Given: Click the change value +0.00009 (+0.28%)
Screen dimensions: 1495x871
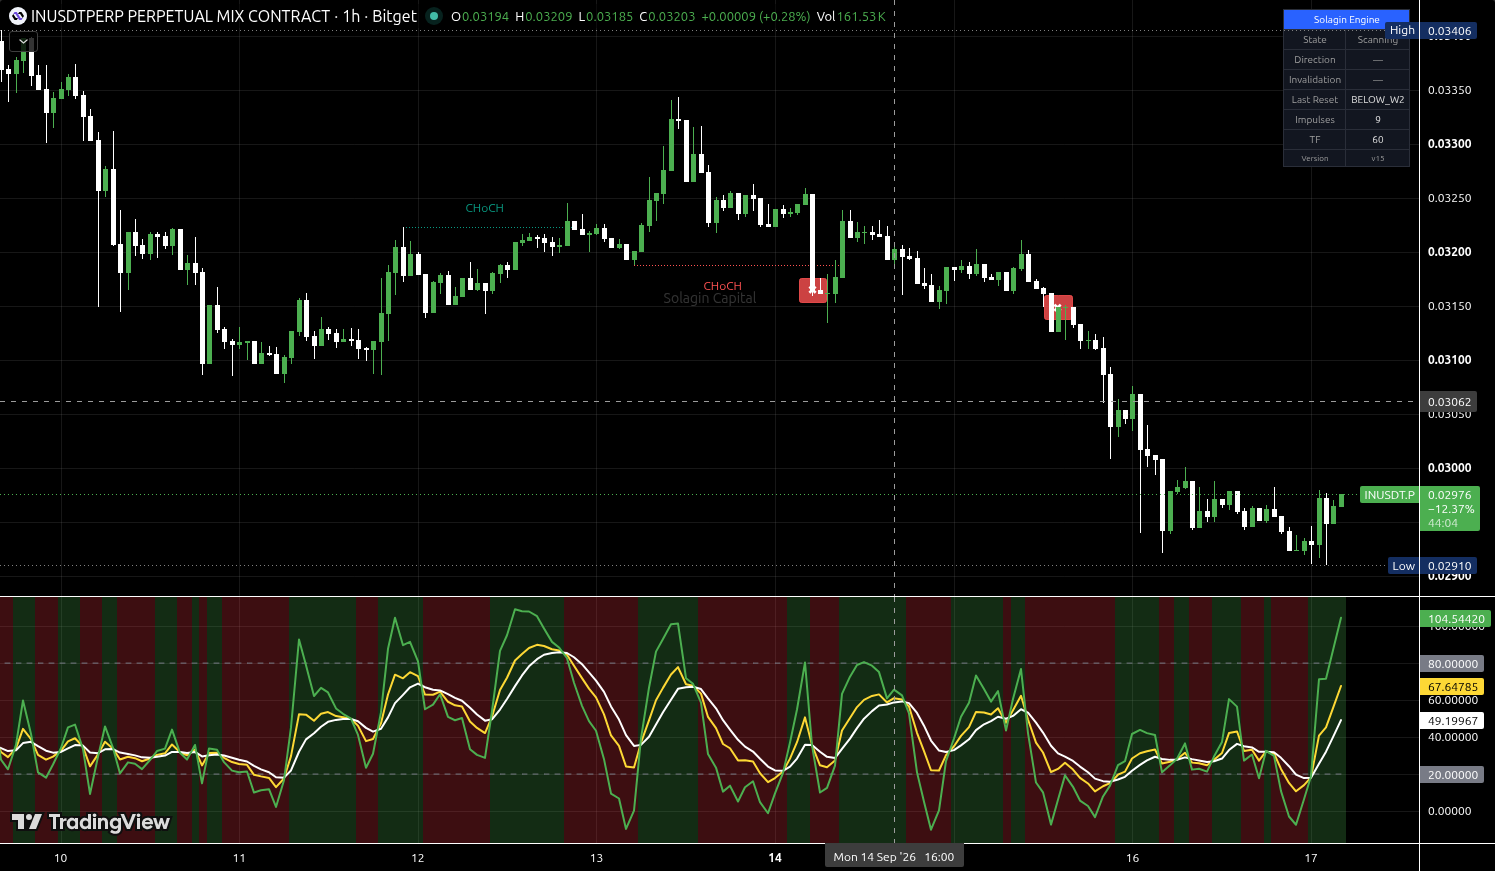Looking at the screenshot, I should click(x=756, y=16).
